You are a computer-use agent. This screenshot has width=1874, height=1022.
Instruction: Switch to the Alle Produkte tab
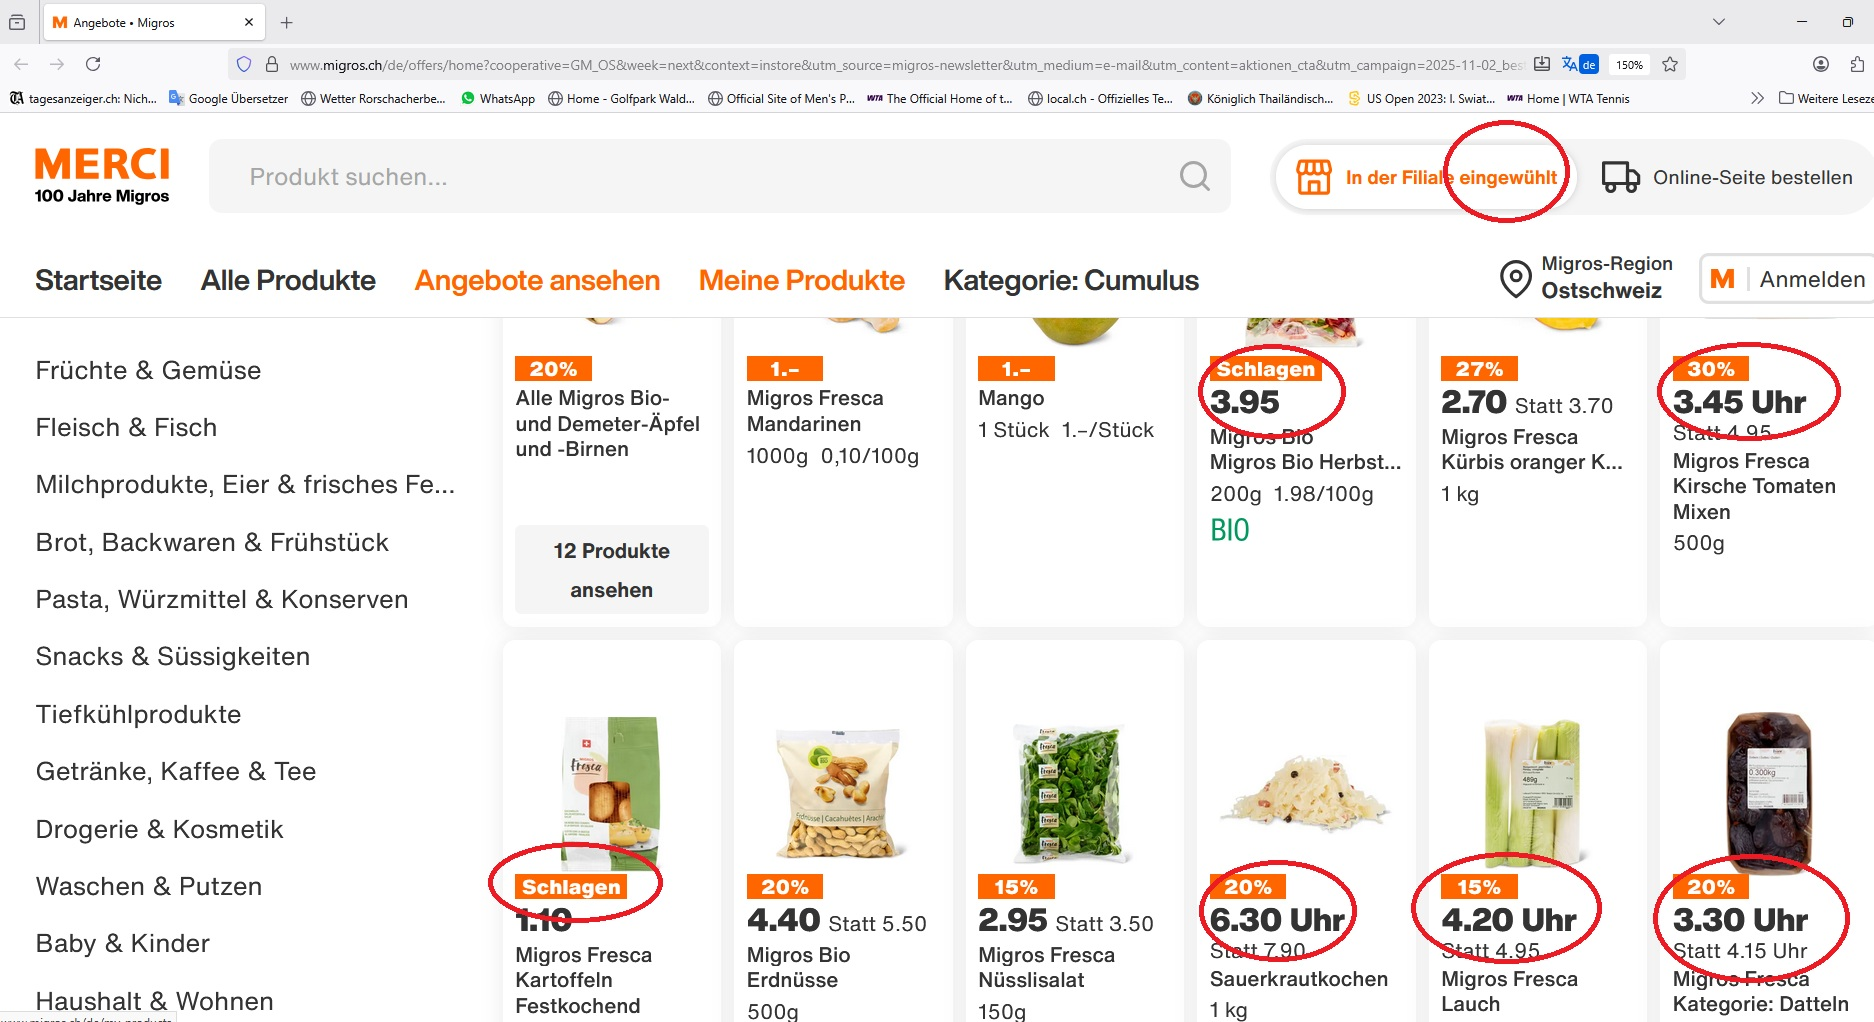click(x=288, y=281)
